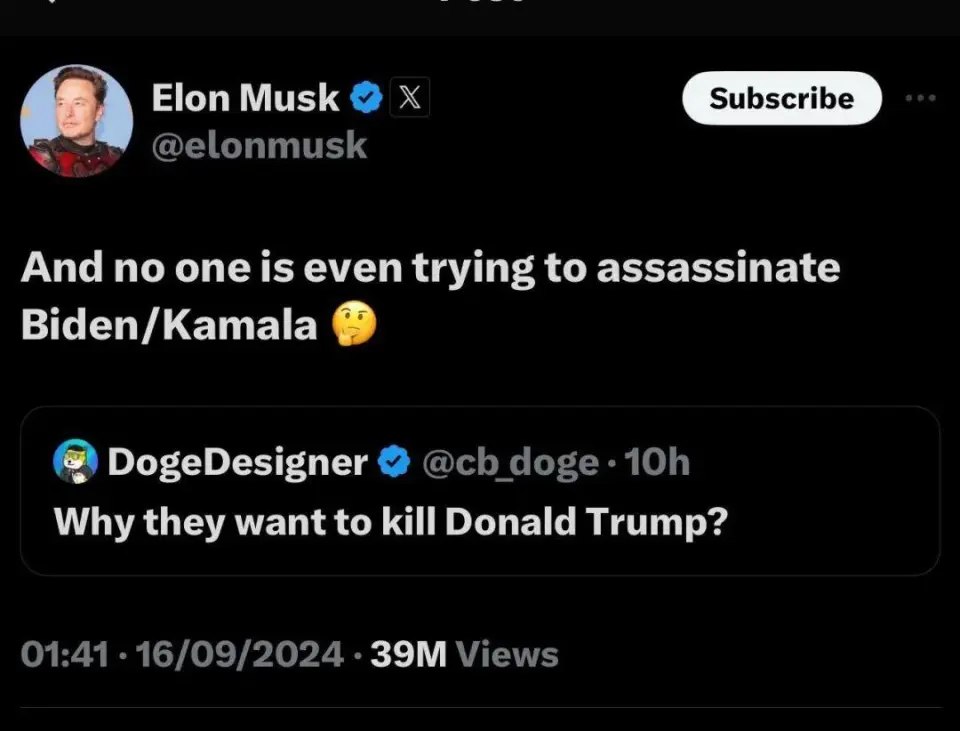Click the X affiliation badge icon
The height and width of the screenshot is (731, 960).
[x=409, y=98]
